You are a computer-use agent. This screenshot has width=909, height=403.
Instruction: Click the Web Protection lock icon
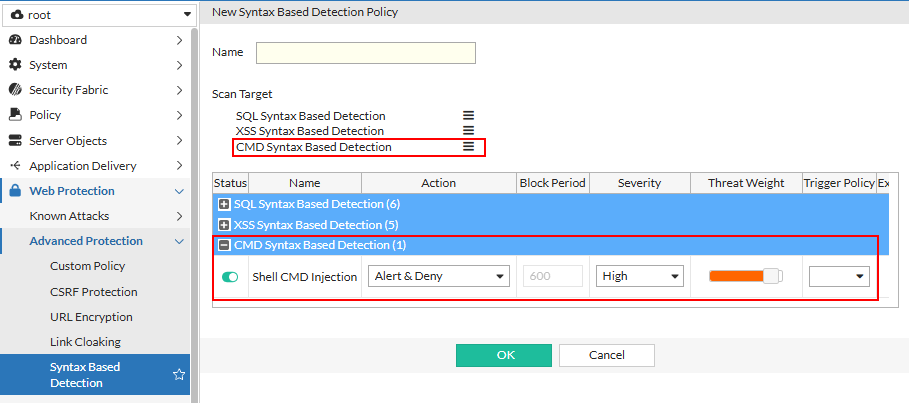[16, 191]
